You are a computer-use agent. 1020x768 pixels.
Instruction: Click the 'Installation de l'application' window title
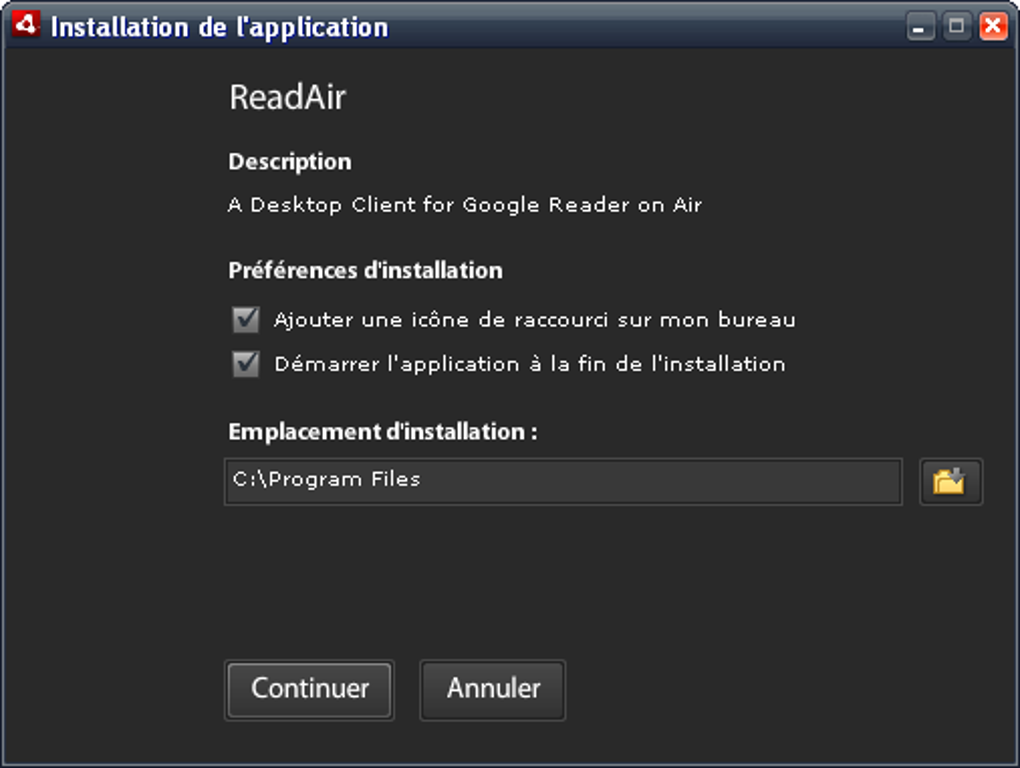click(x=219, y=27)
